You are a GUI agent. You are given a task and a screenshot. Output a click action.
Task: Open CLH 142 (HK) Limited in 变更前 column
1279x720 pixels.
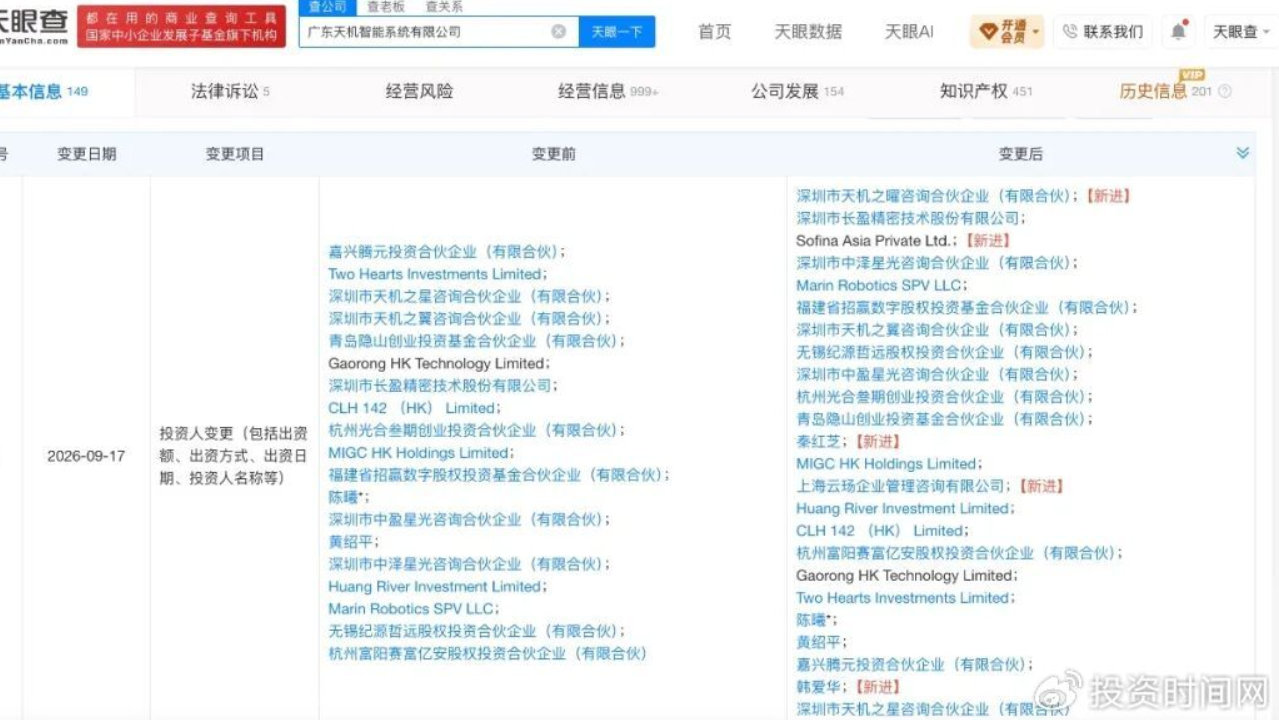tap(412, 408)
